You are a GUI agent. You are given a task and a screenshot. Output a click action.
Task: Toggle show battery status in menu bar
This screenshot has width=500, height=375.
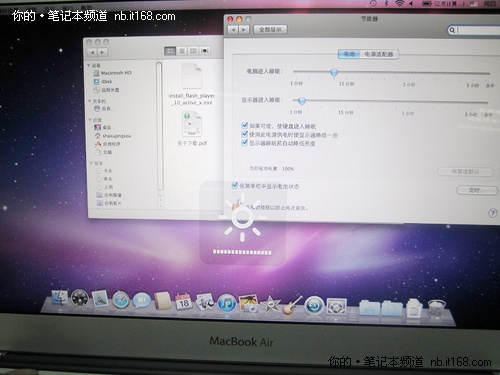click(235, 185)
